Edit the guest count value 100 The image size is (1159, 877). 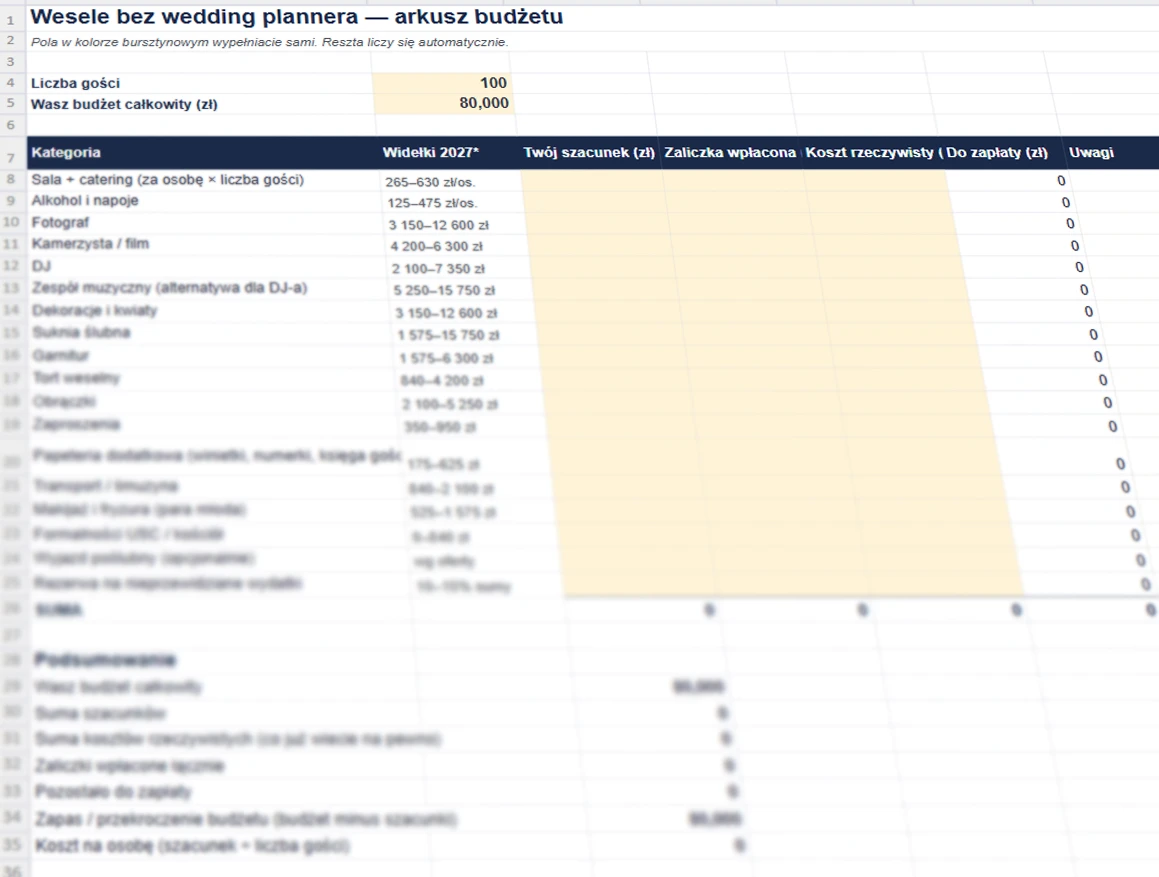(442, 83)
